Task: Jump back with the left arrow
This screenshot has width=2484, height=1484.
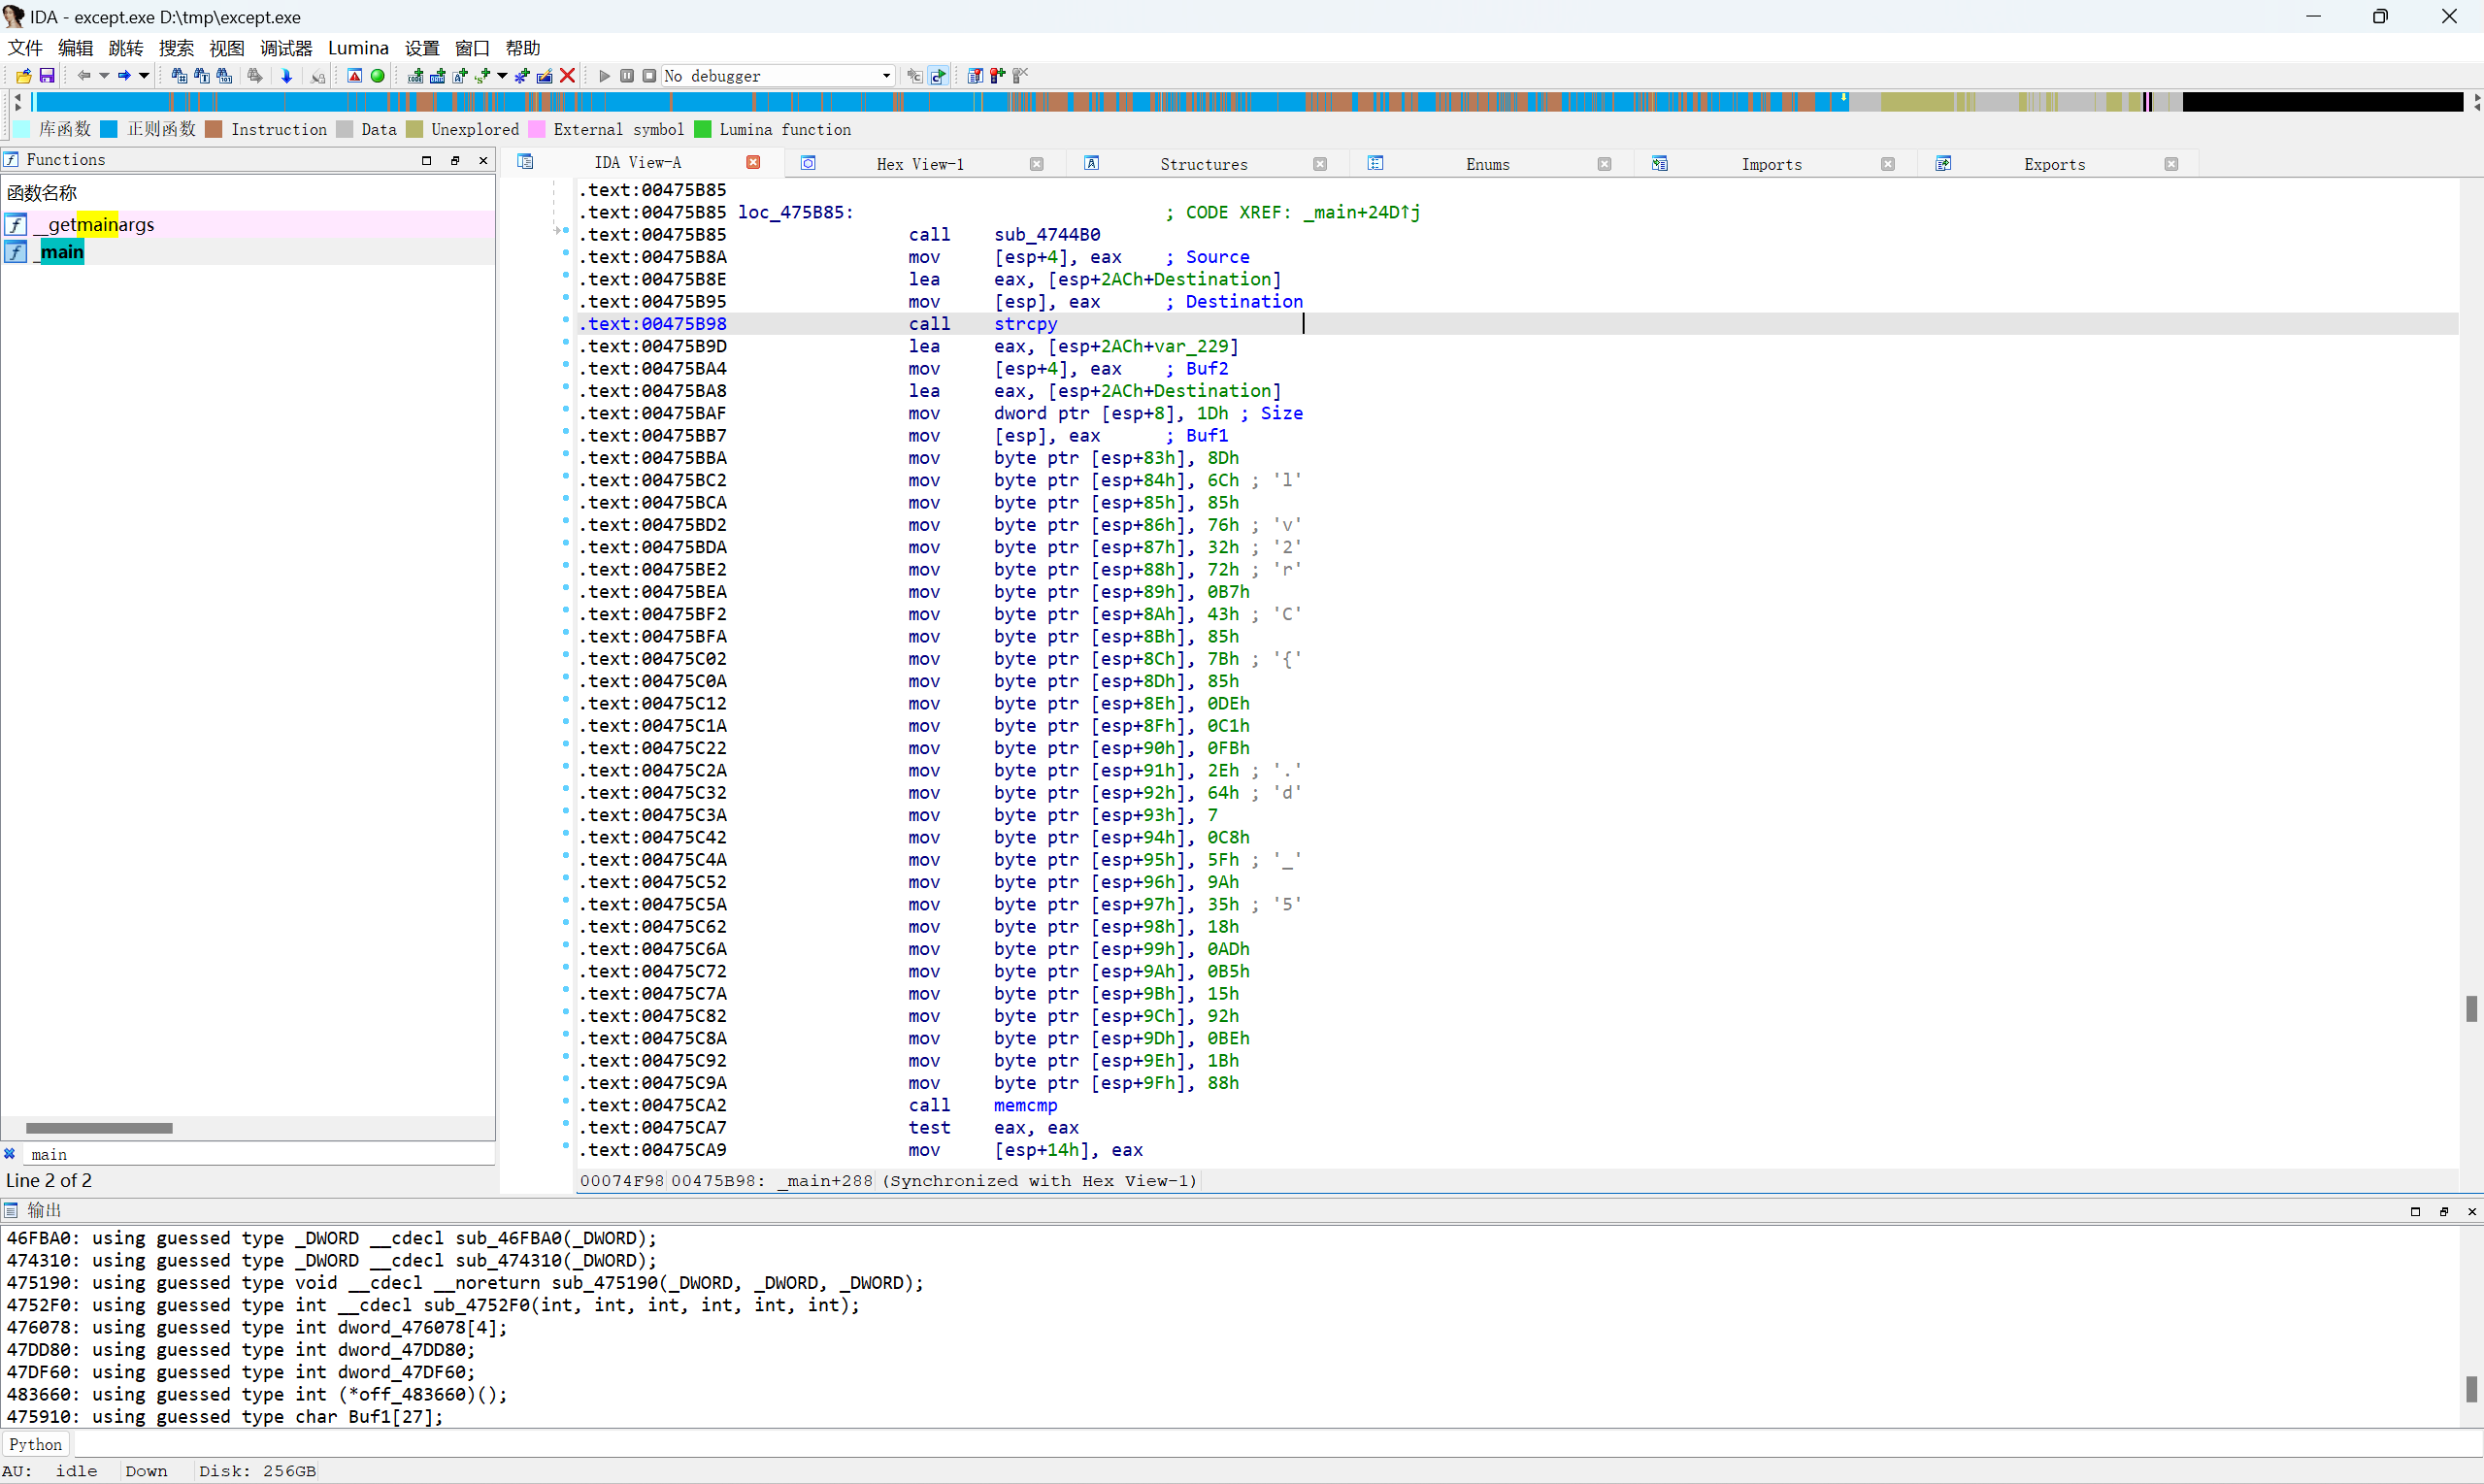Action: pyautogui.click(x=84, y=76)
